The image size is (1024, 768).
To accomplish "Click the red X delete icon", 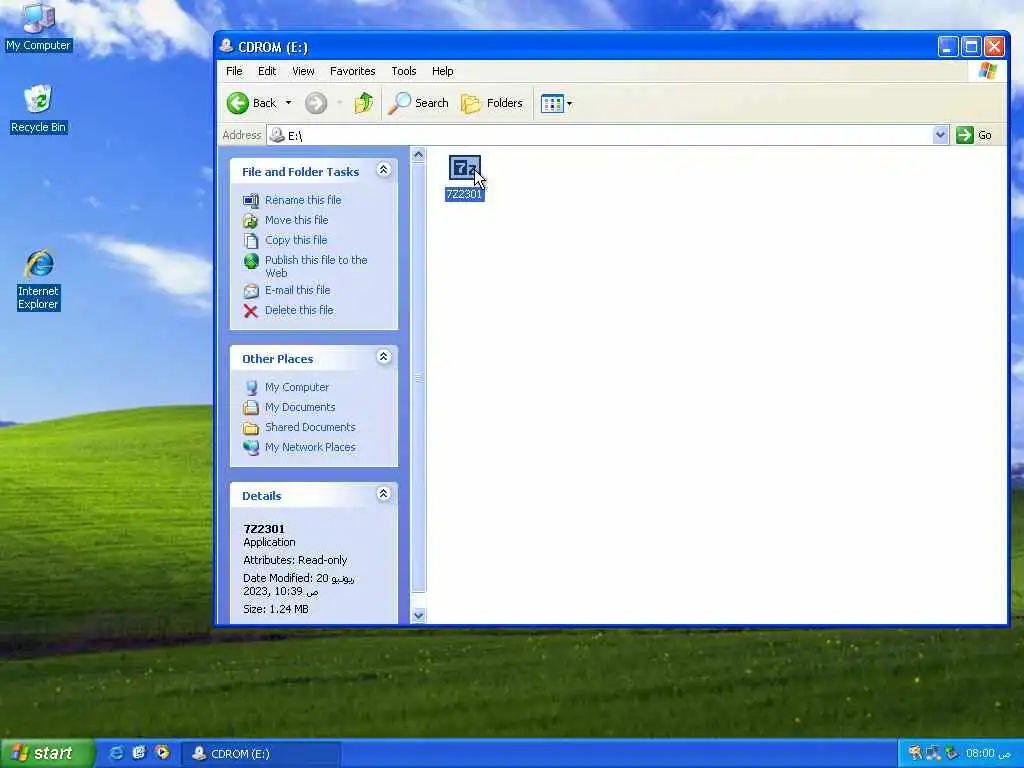I will pyautogui.click(x=251, y=311).
